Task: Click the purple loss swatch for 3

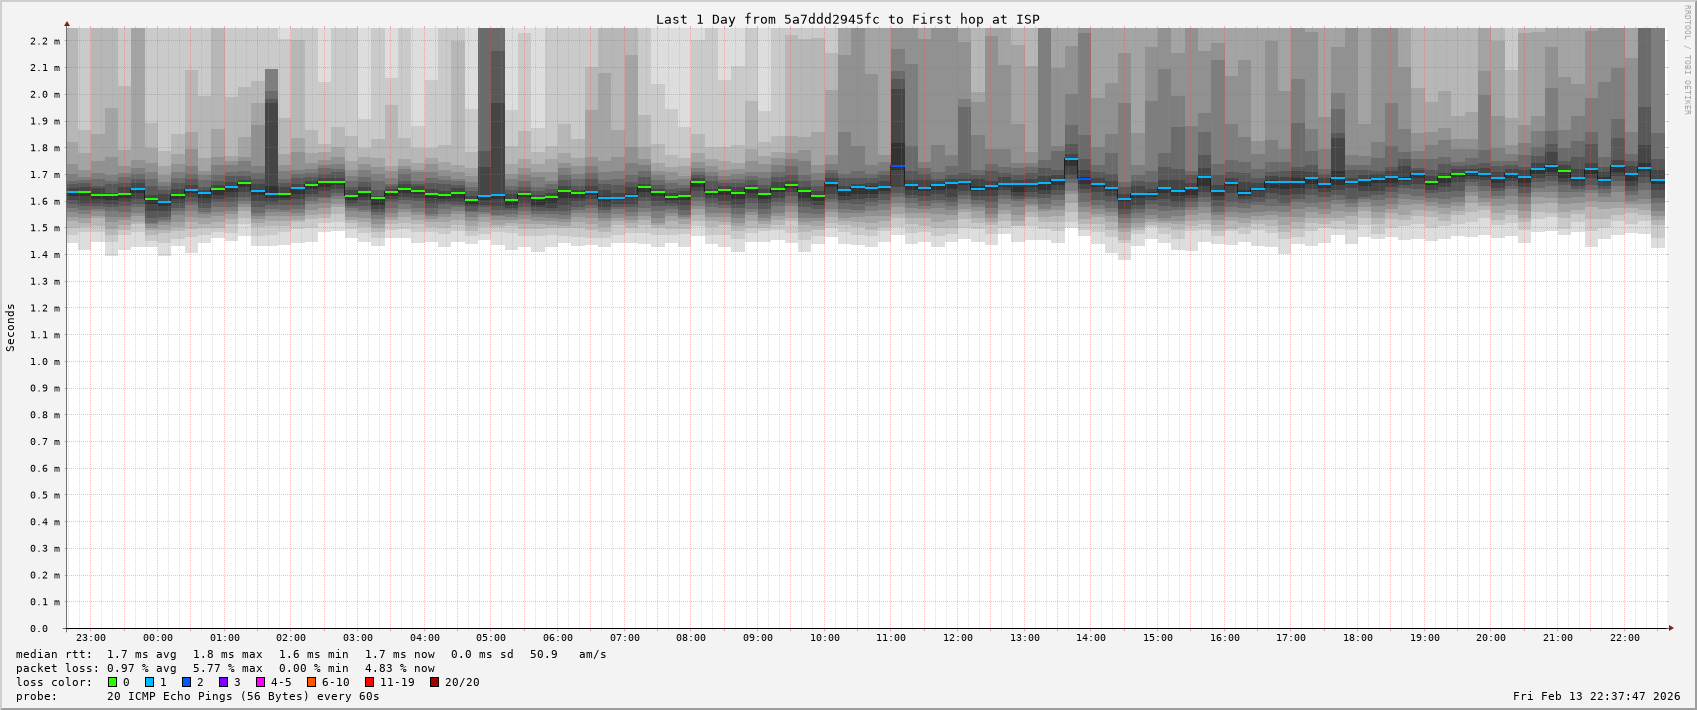Action: (223, 682)
